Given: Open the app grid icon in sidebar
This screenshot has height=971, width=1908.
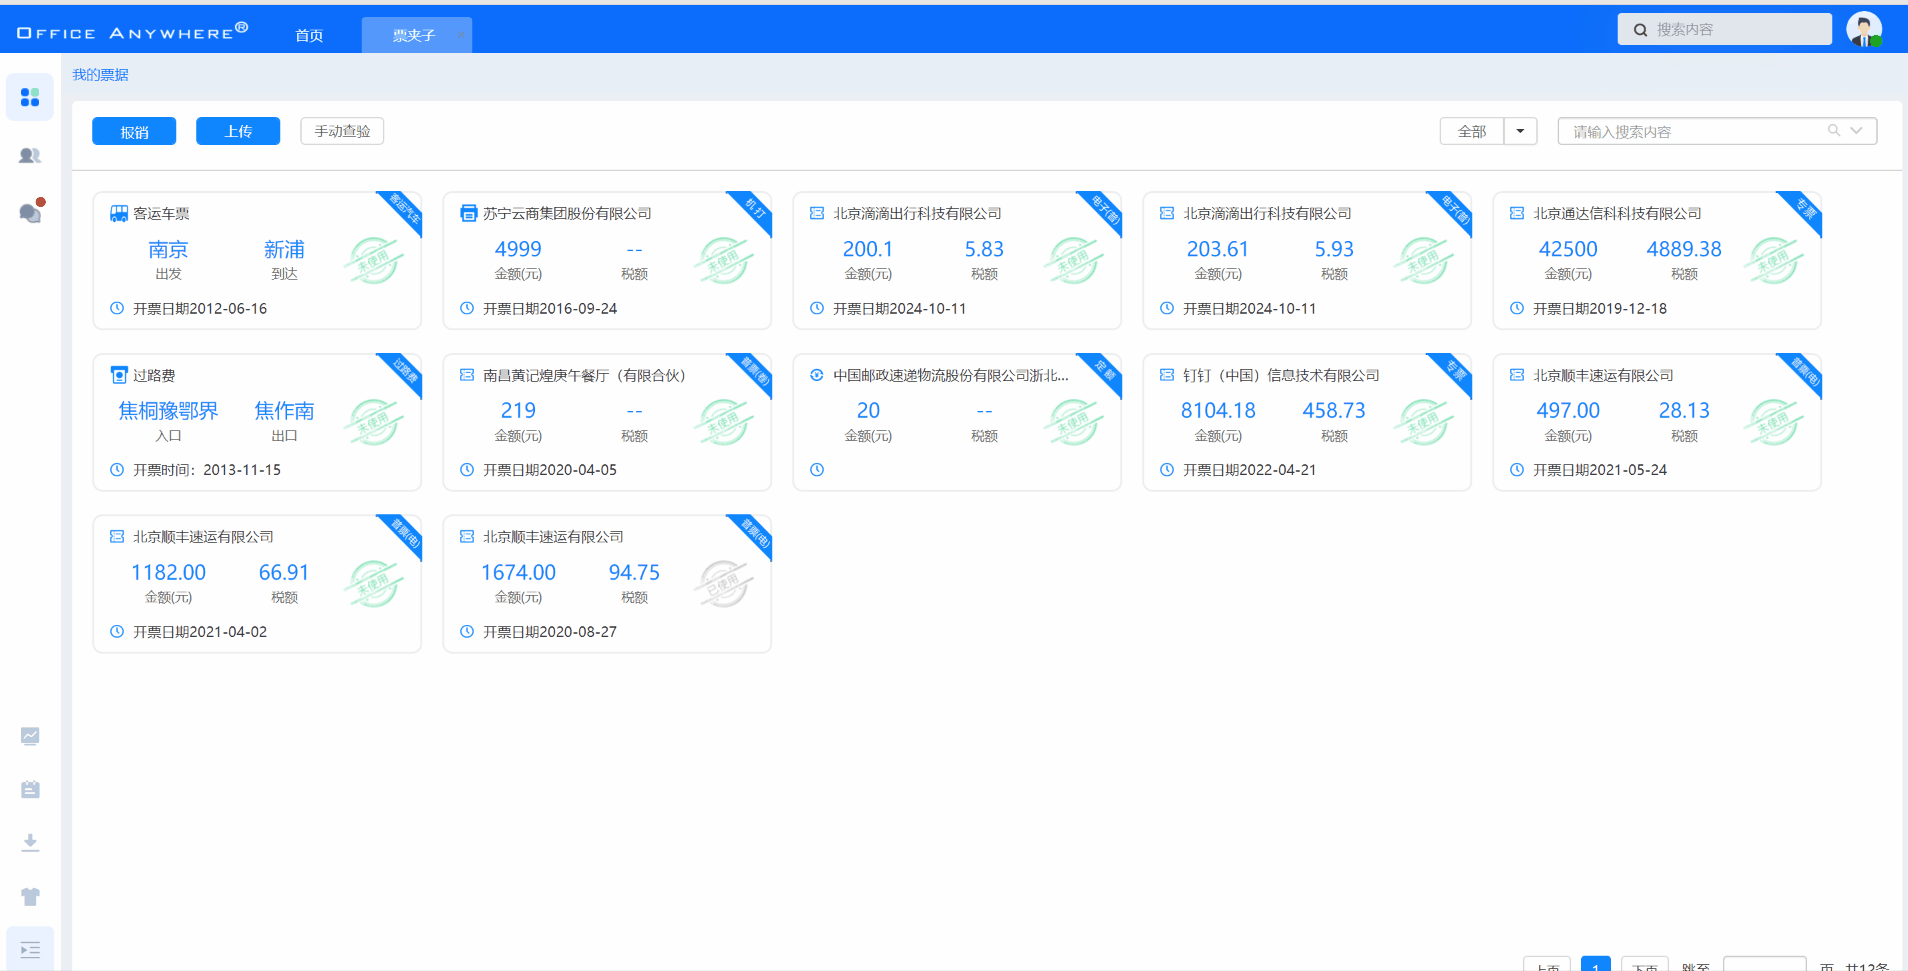Looking at the screenshot, I should coord(30,97).
